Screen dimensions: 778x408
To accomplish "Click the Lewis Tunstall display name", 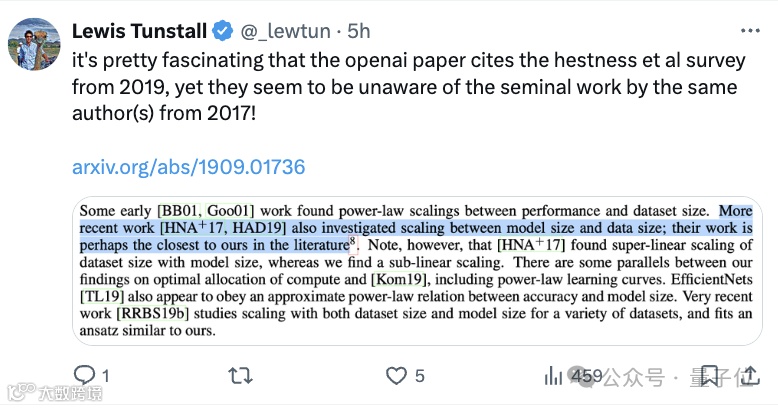I will (140, 31).
